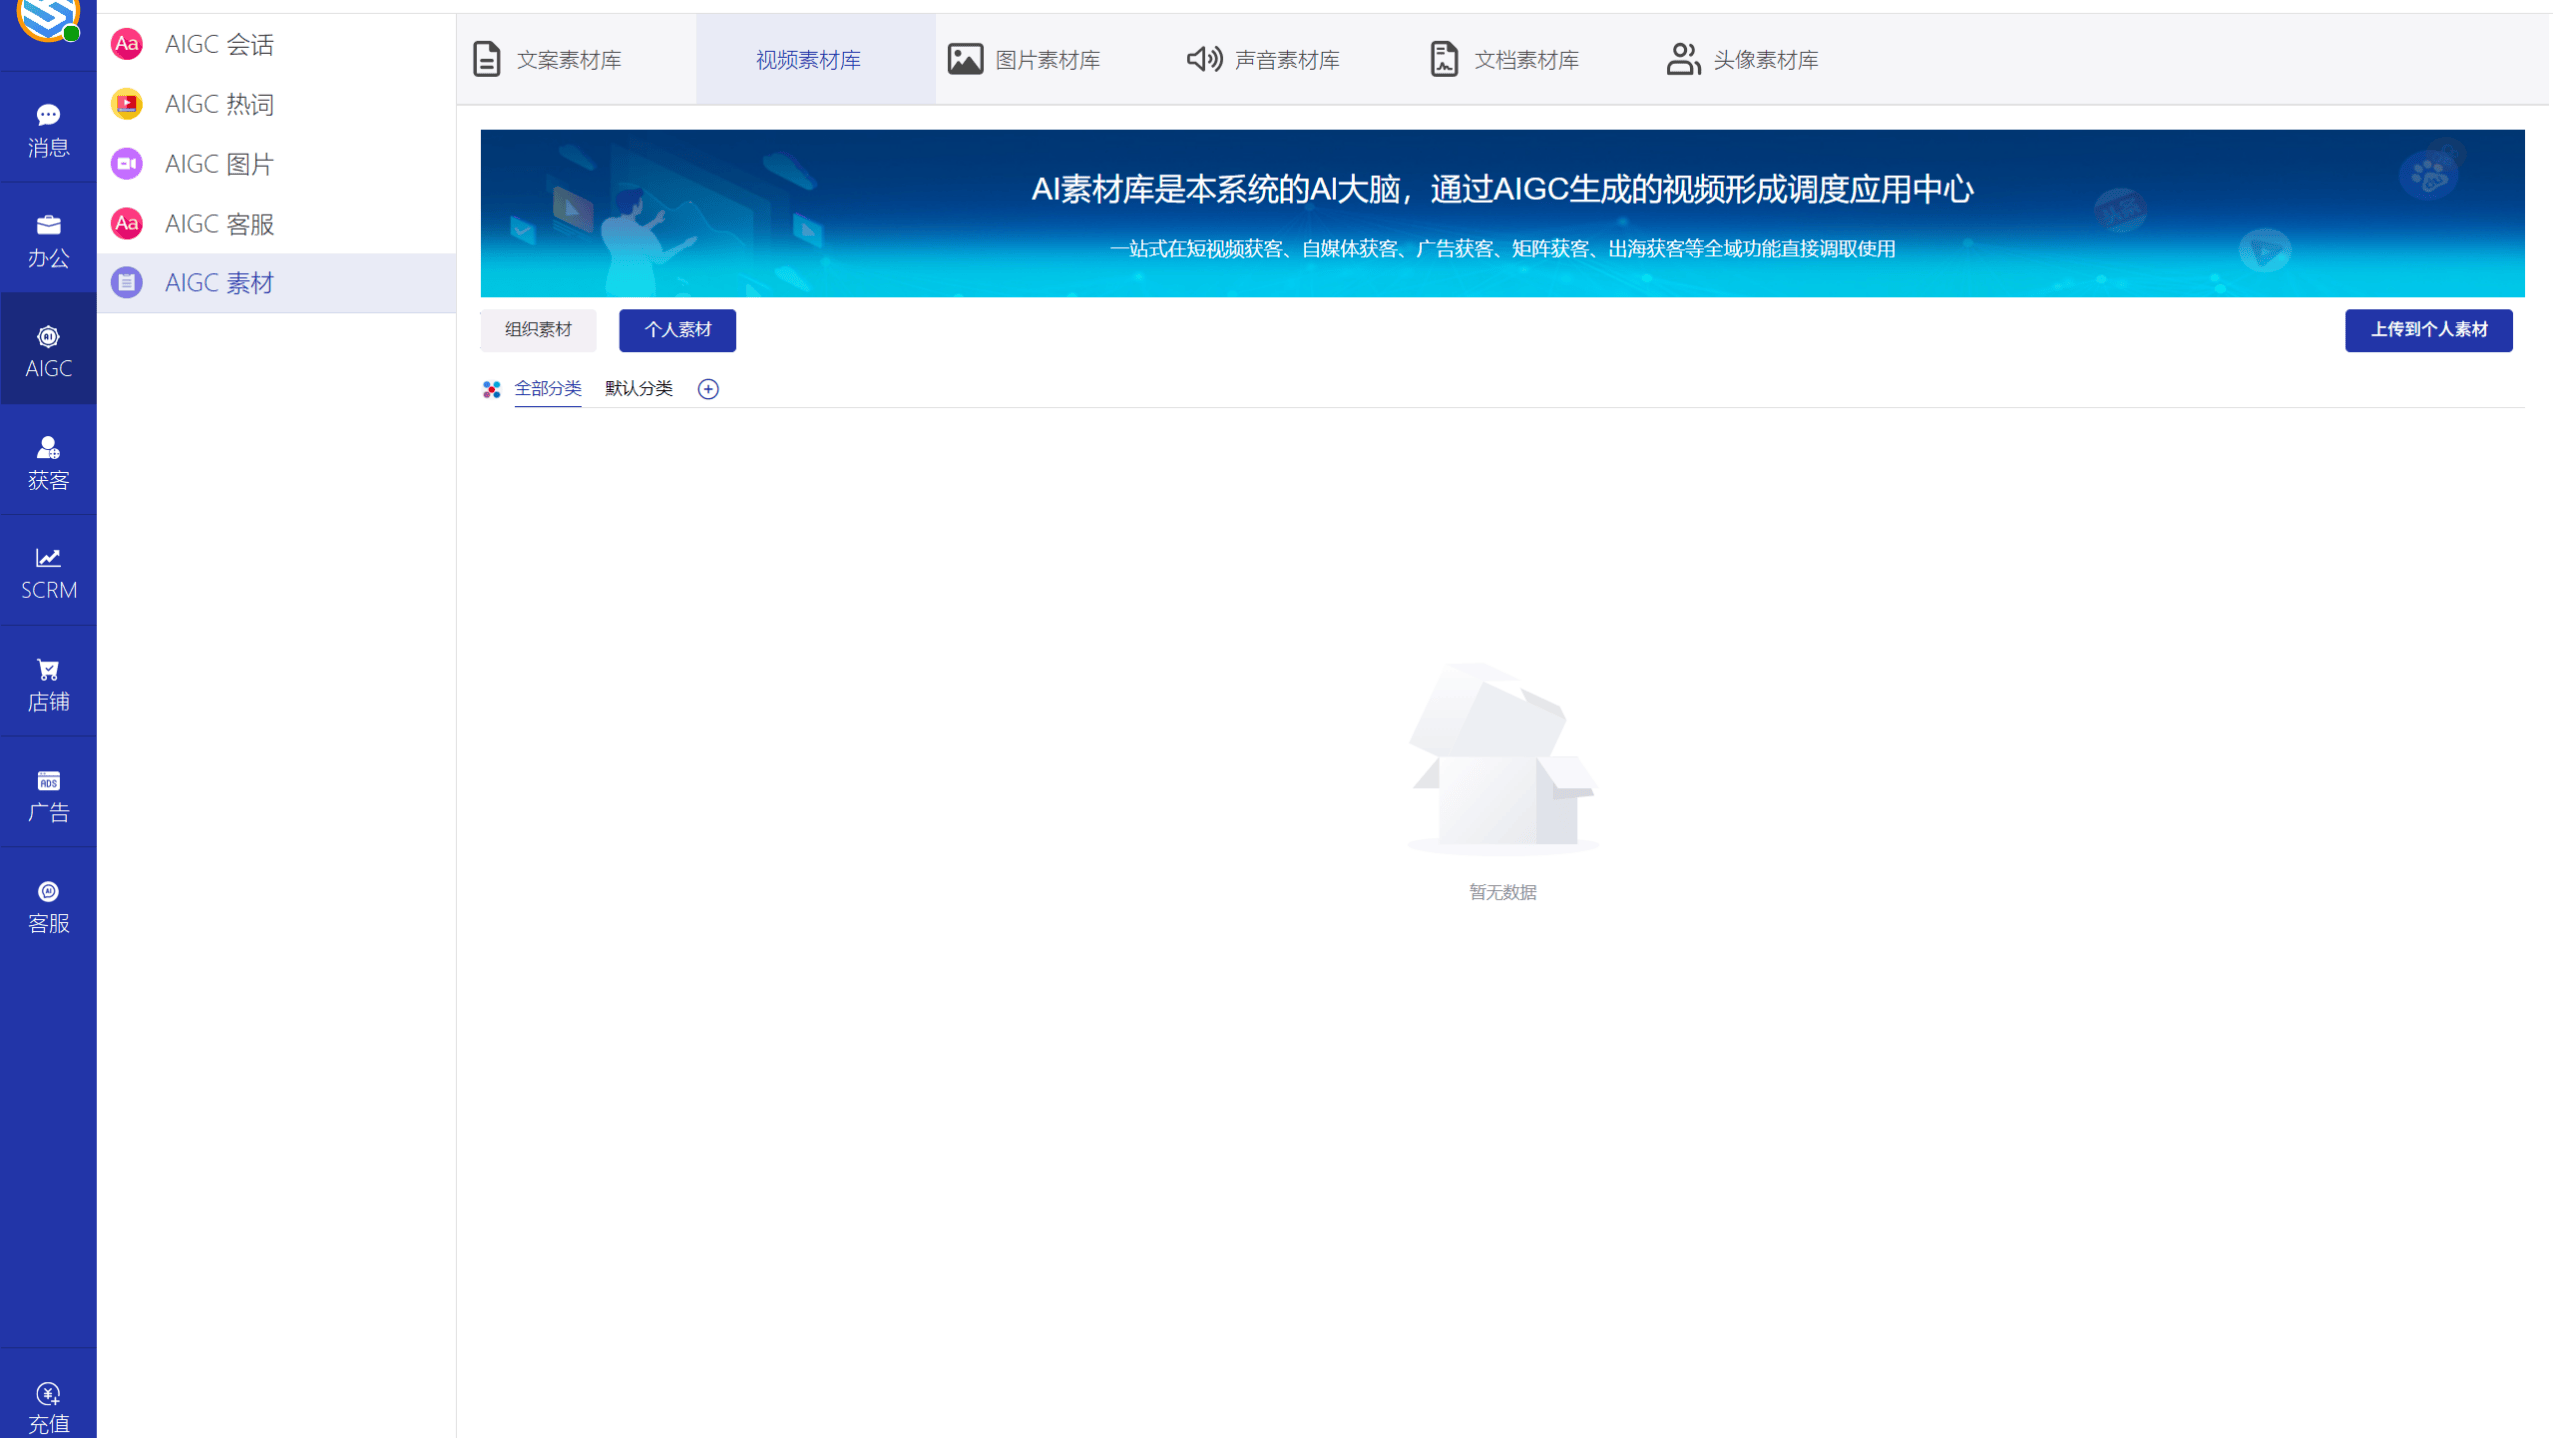Screen dimensions: 2553x1438
Task: Open the SCRM module
Action: (x=47, y=571)
